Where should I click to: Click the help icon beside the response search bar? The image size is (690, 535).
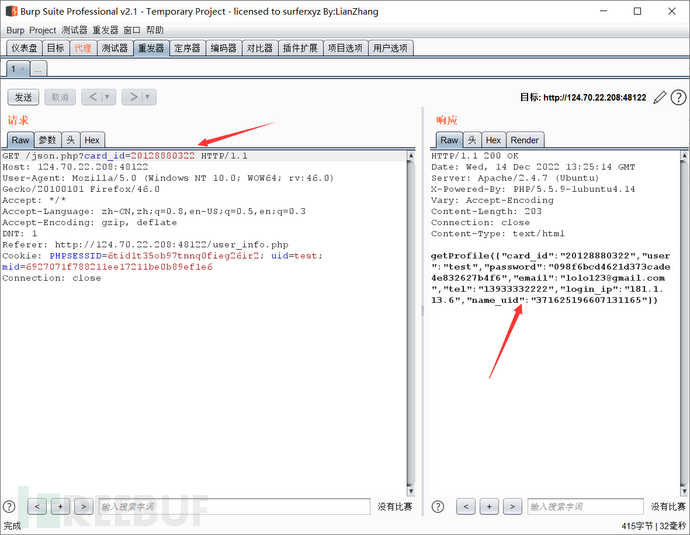437,506
